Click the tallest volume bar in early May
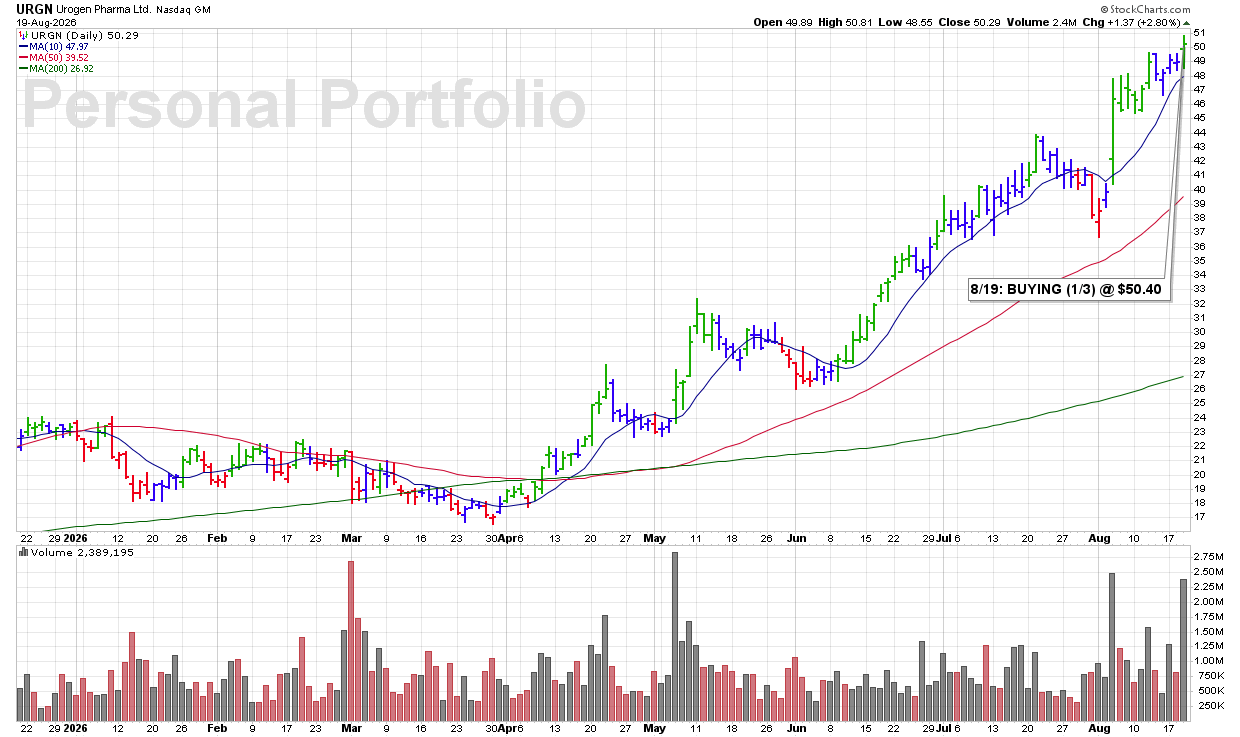Screen dimensions: 1240x737 (x=675, y=636)
